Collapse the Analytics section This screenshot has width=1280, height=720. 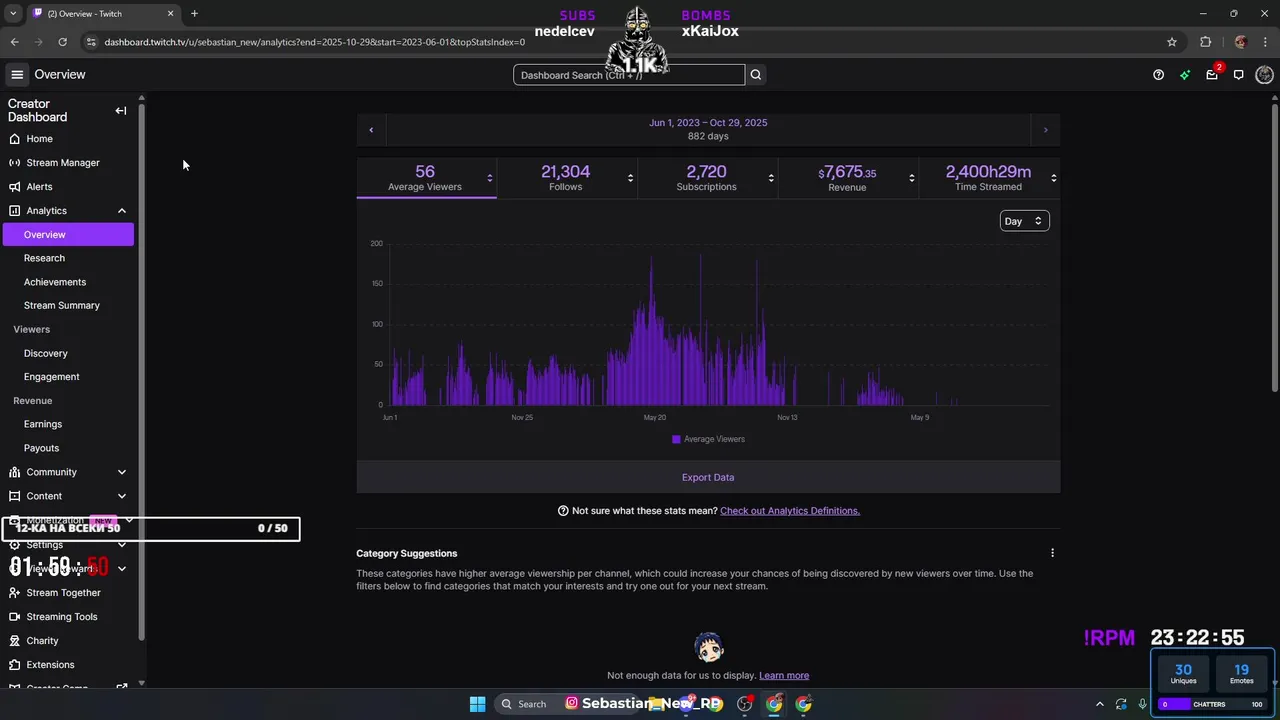(x=122, y=211)
